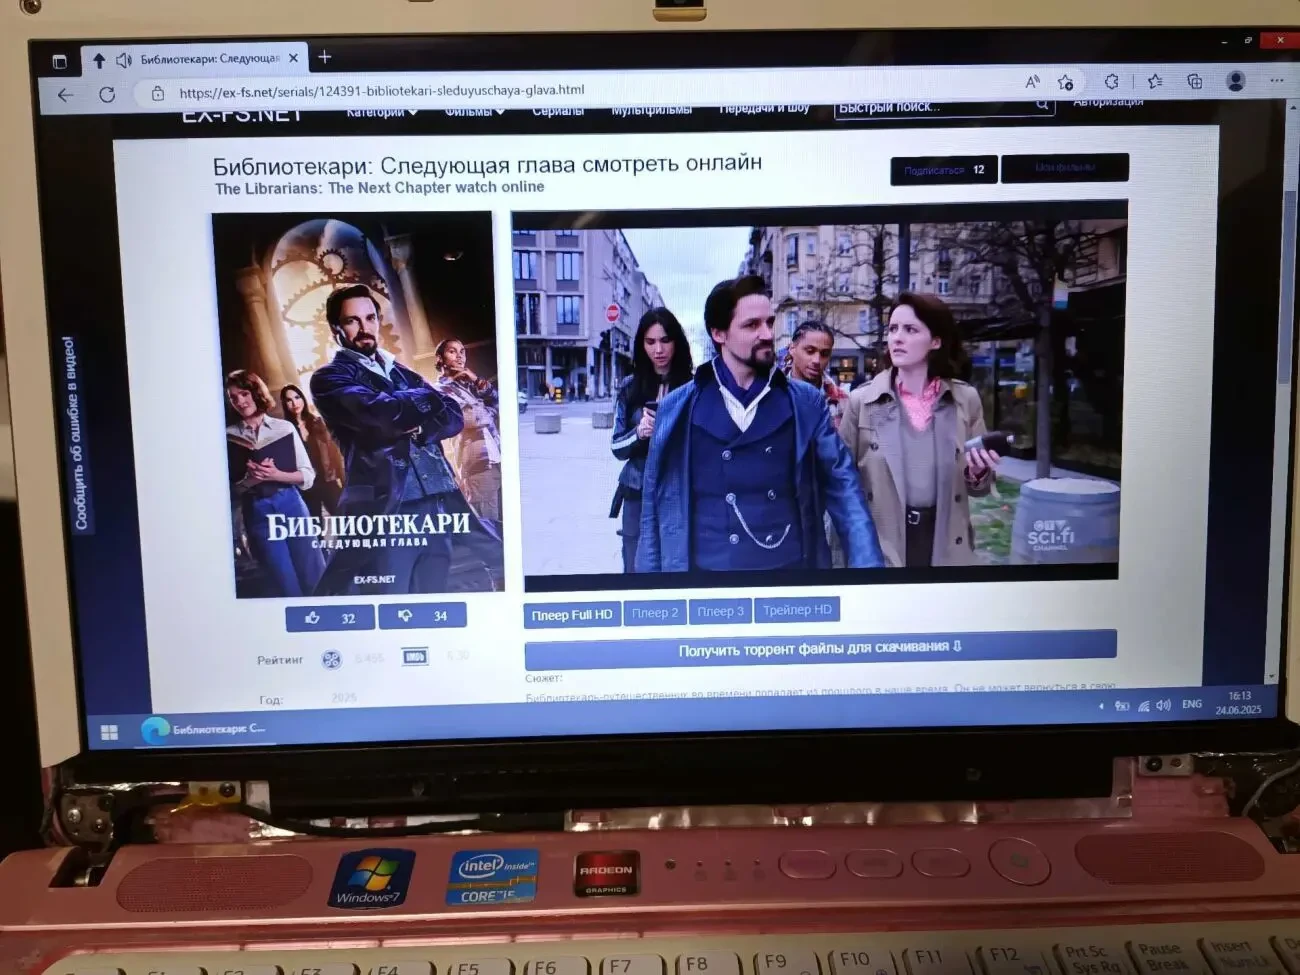
Task: Show hidden system tray icons
Action: (1101, 706)
